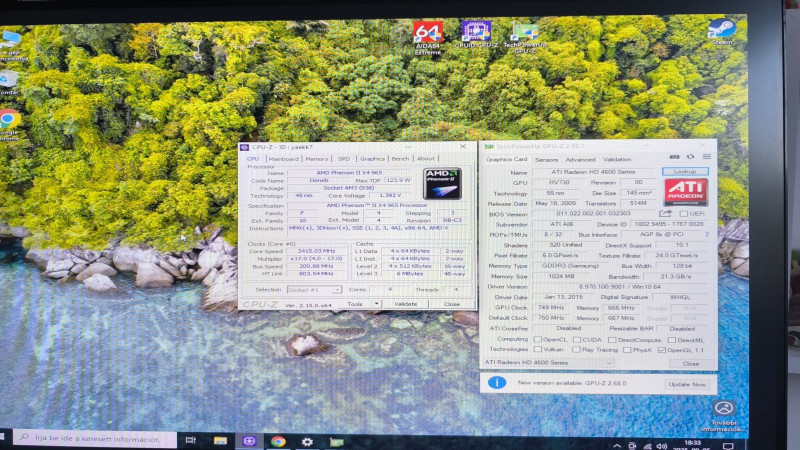Switch to the Sensors tab in GPU-Z
The width and height of the screenshot is (800, 450).
tap(546, 160)
